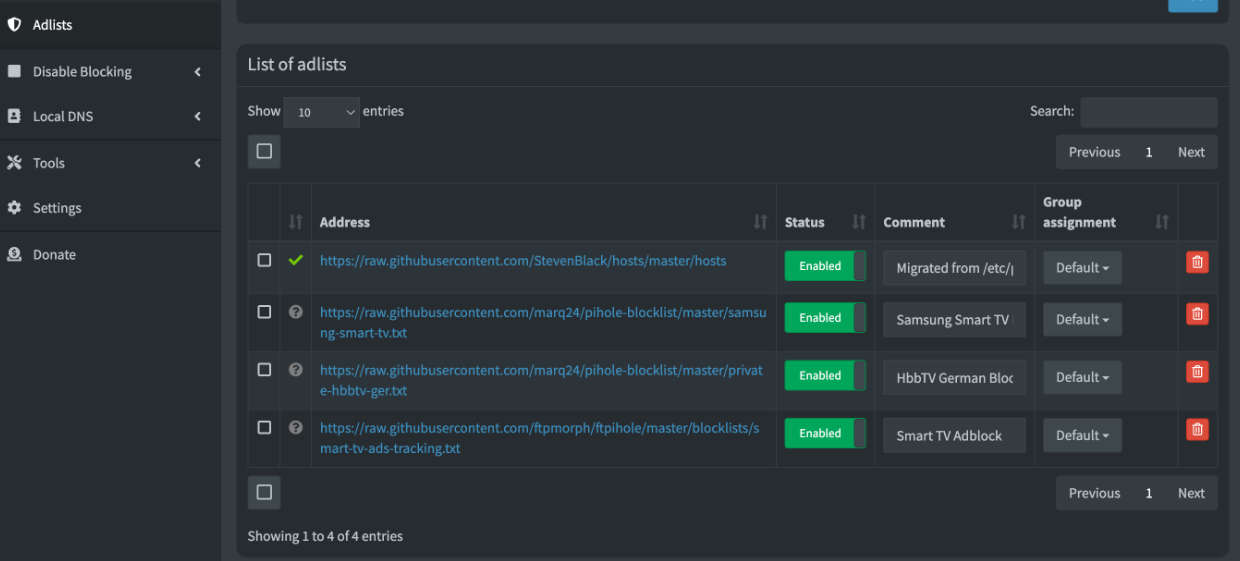Toggle Enabled switch for private-hbbtv-ger list

pos(825,376)
